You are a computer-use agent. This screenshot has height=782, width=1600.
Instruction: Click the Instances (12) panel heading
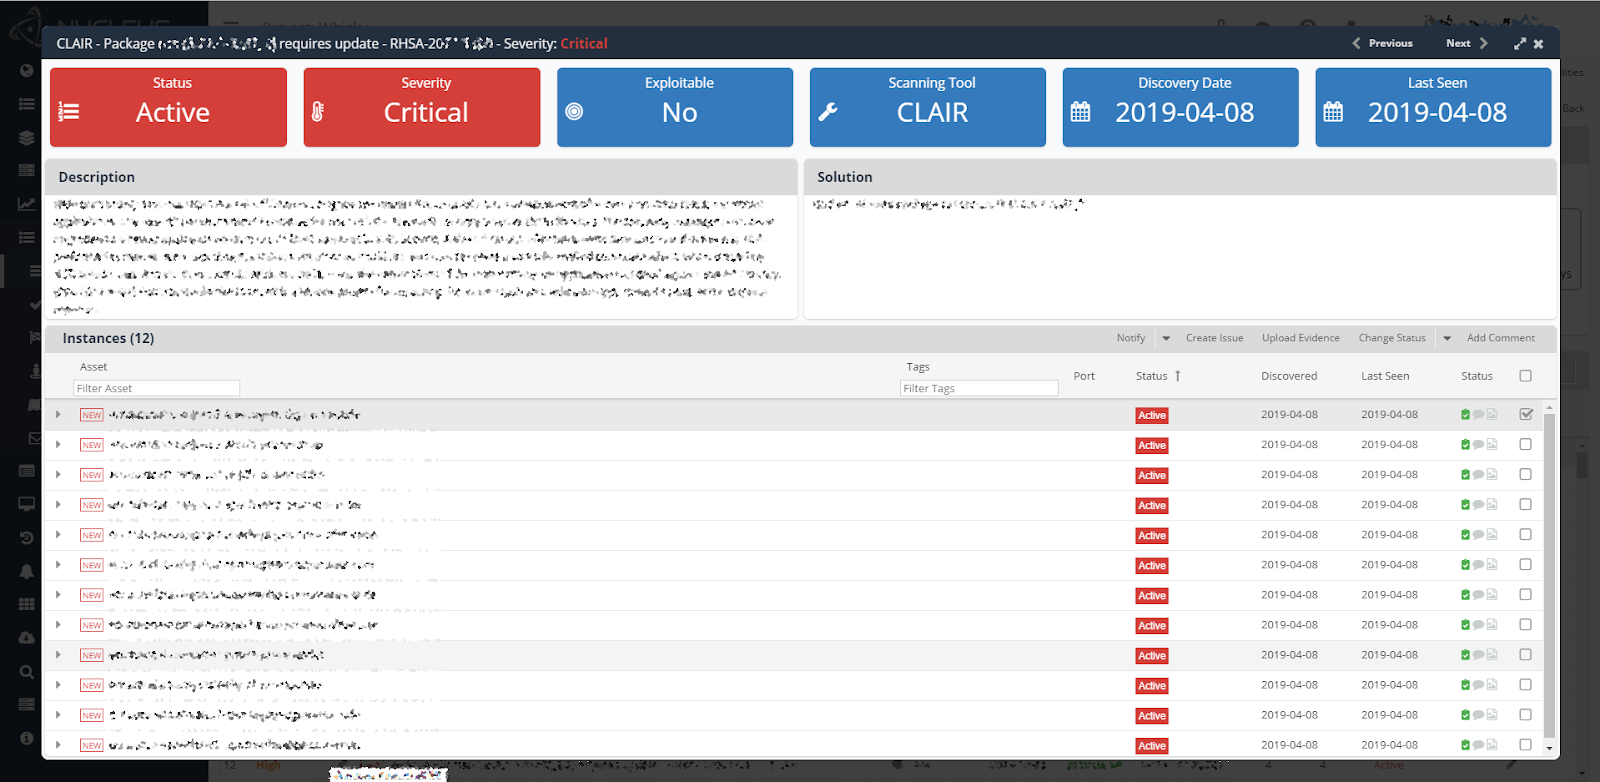(x=108, y=338)
